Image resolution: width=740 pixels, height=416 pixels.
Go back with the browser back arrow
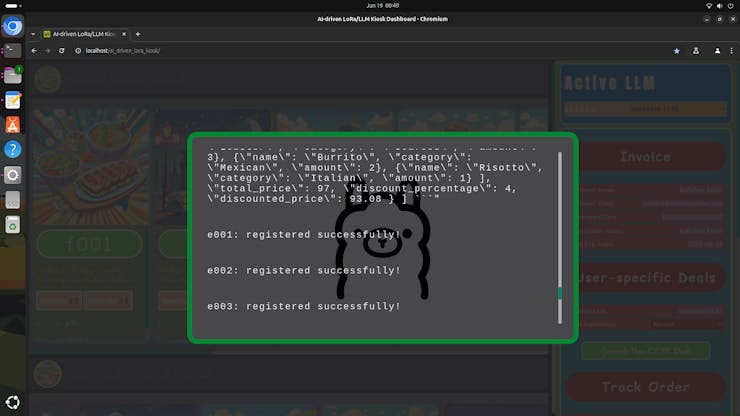point(34,51)
